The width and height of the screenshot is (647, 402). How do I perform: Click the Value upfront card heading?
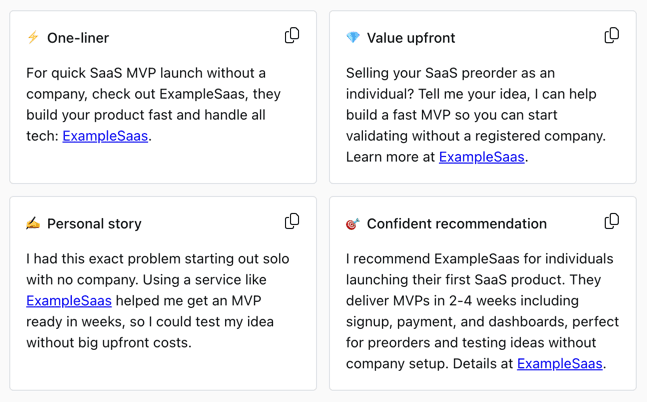pos(410,38)
